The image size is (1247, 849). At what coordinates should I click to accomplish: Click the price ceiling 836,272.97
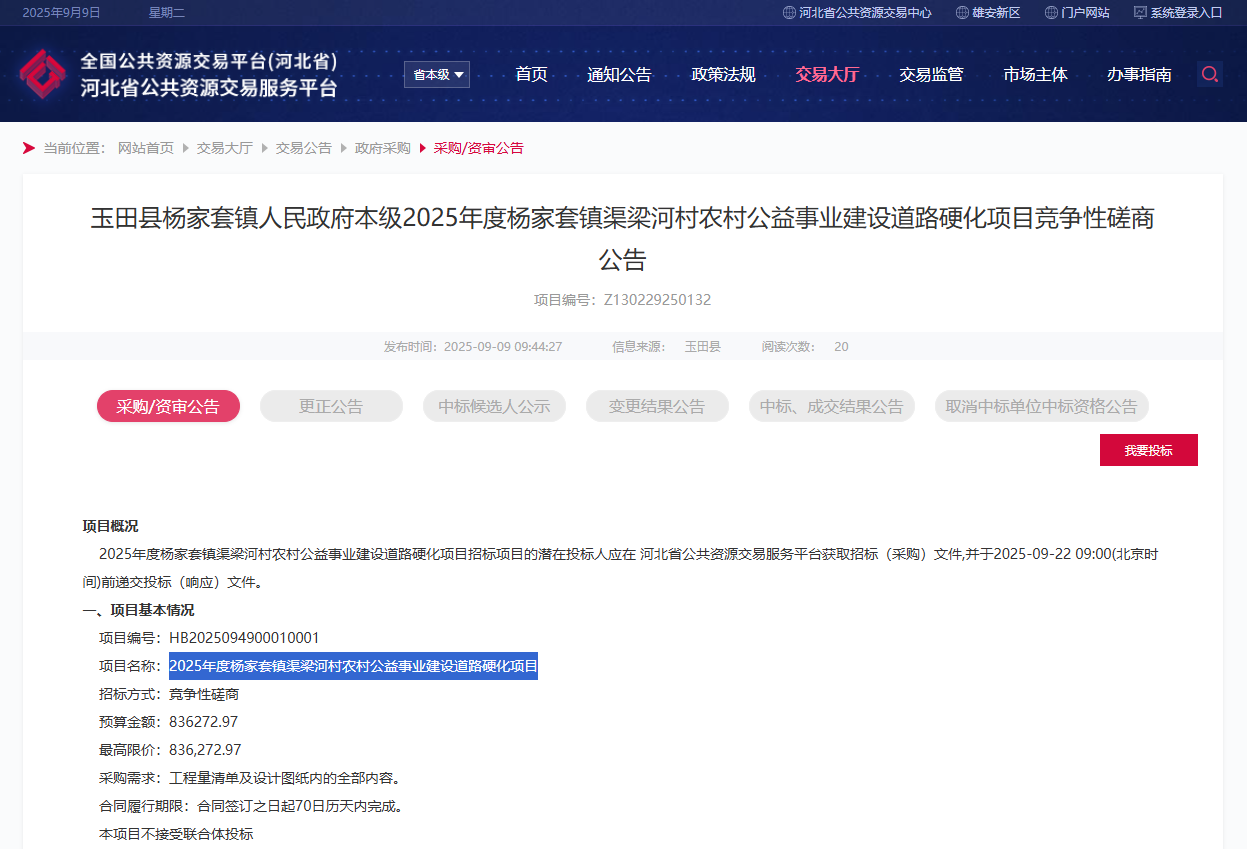(x=205, y=750)
